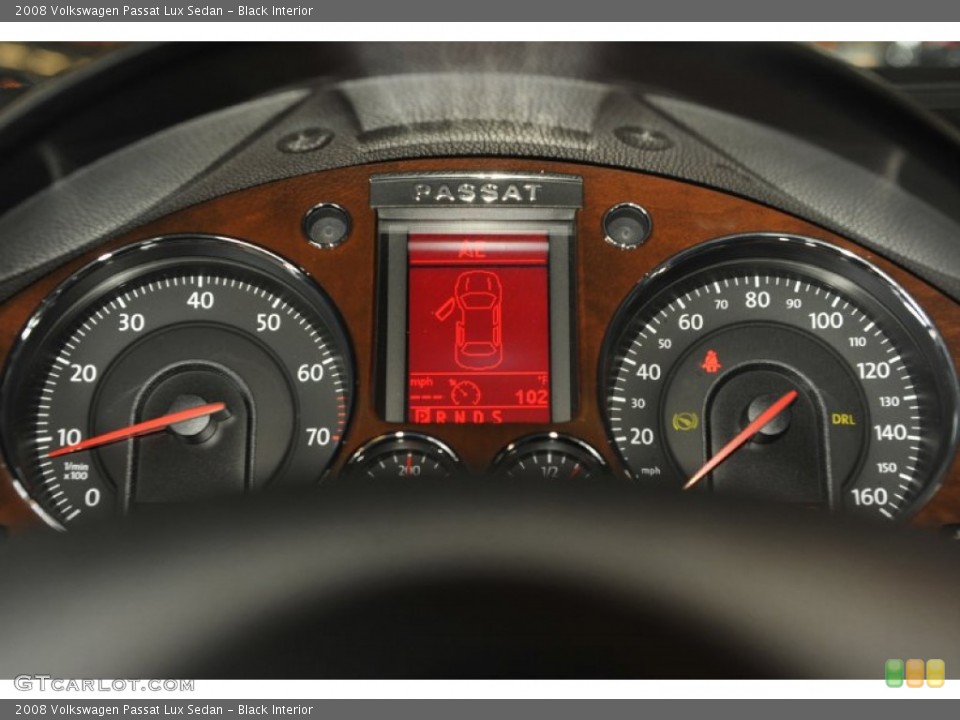The width and height of the screenshot is (960, 720).
Task: Click the small 90 on the speedometer
Action: 794,304
